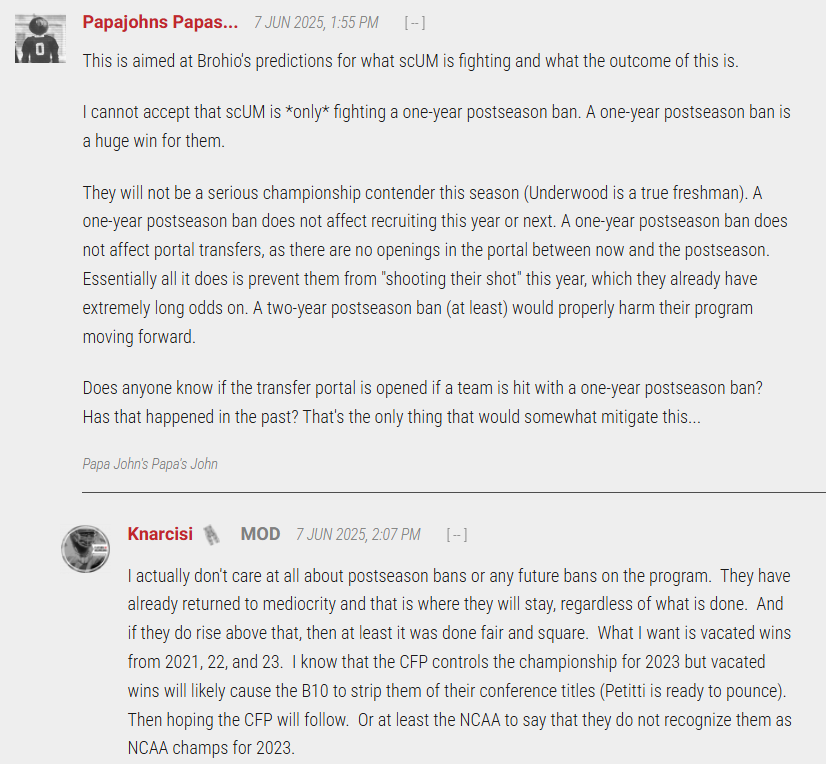The image size is (826, 764).
Task: Collapse the Papajohns Papas comment thread
Action: tap(415, 23)
